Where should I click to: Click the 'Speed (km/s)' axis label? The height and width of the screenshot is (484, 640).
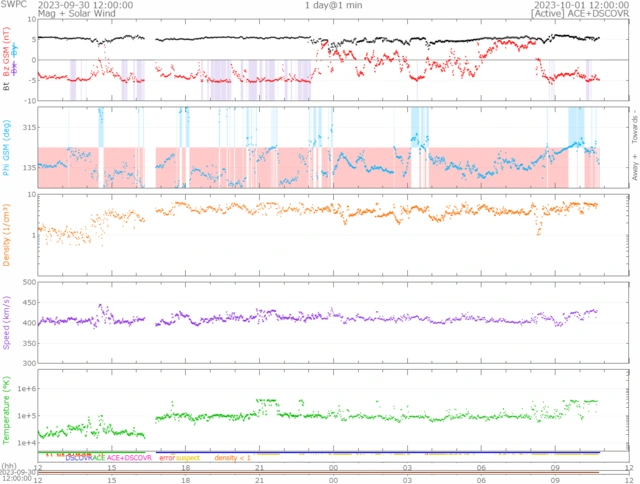coord(6,322)
